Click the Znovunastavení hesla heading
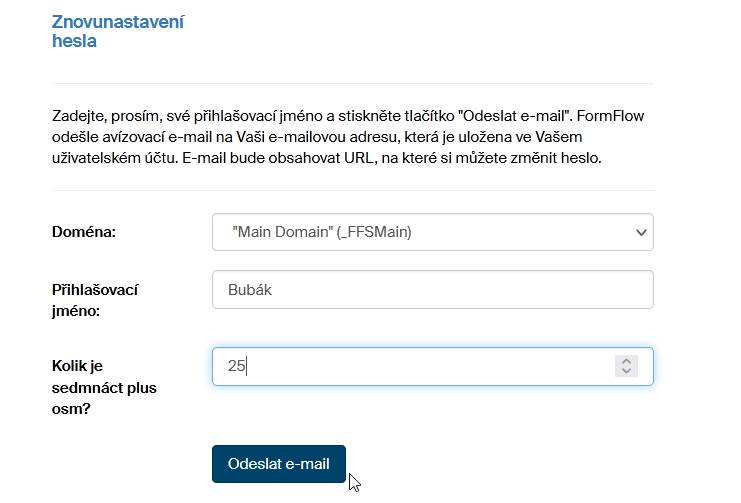 118,31
